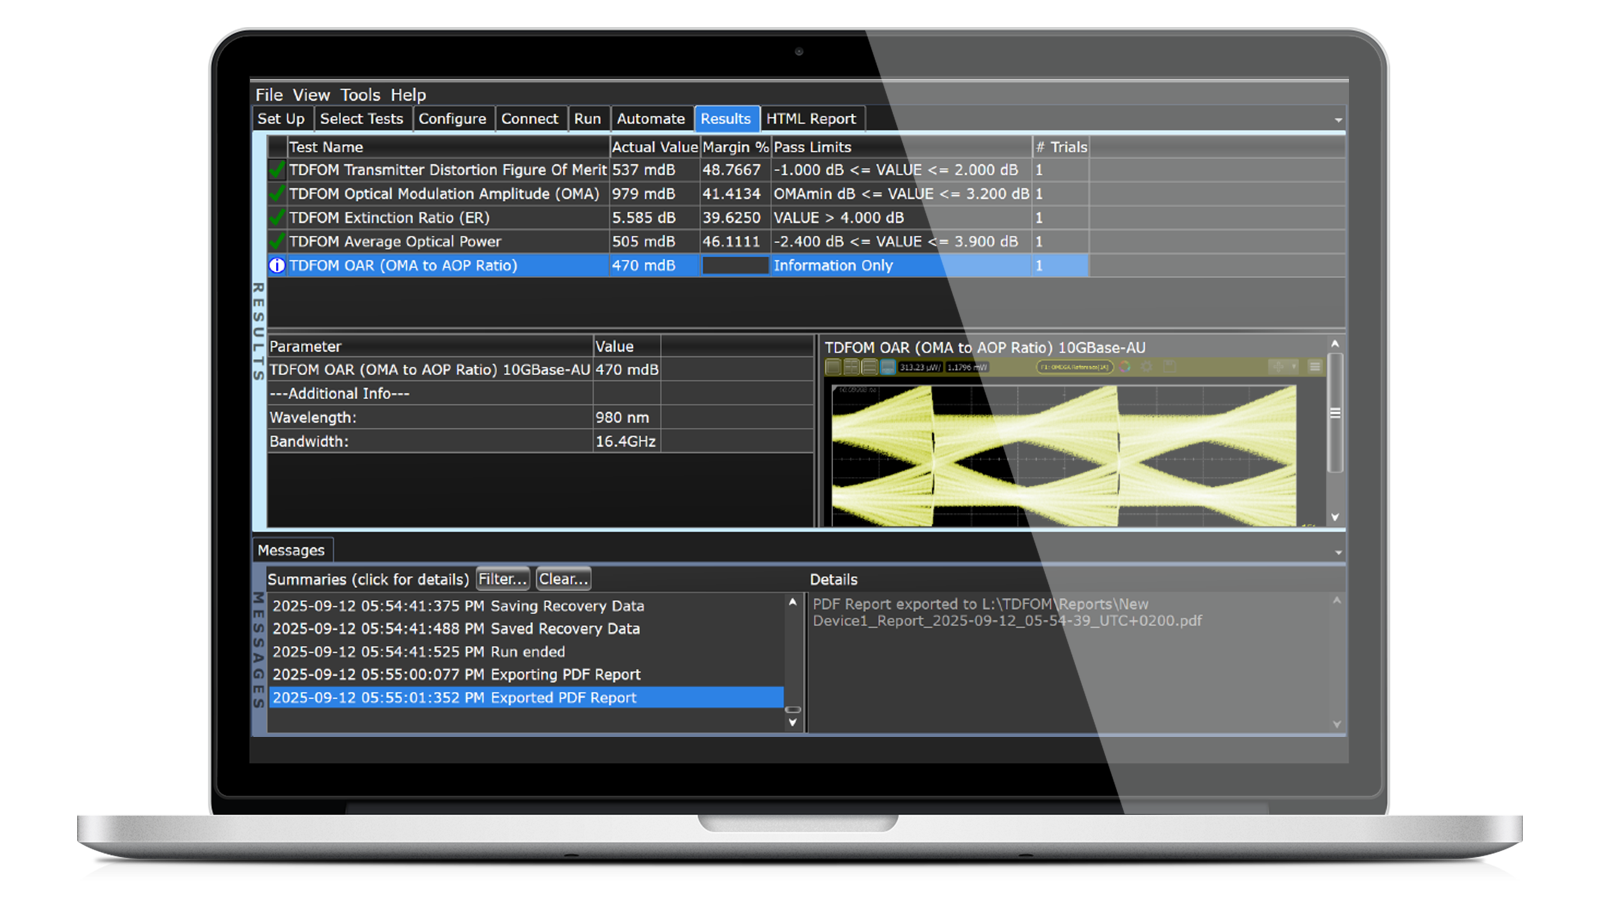Click the 'Exporting PDF Report' message
The height and width of the screenshot is (900, 1600).
click(526, 675)
